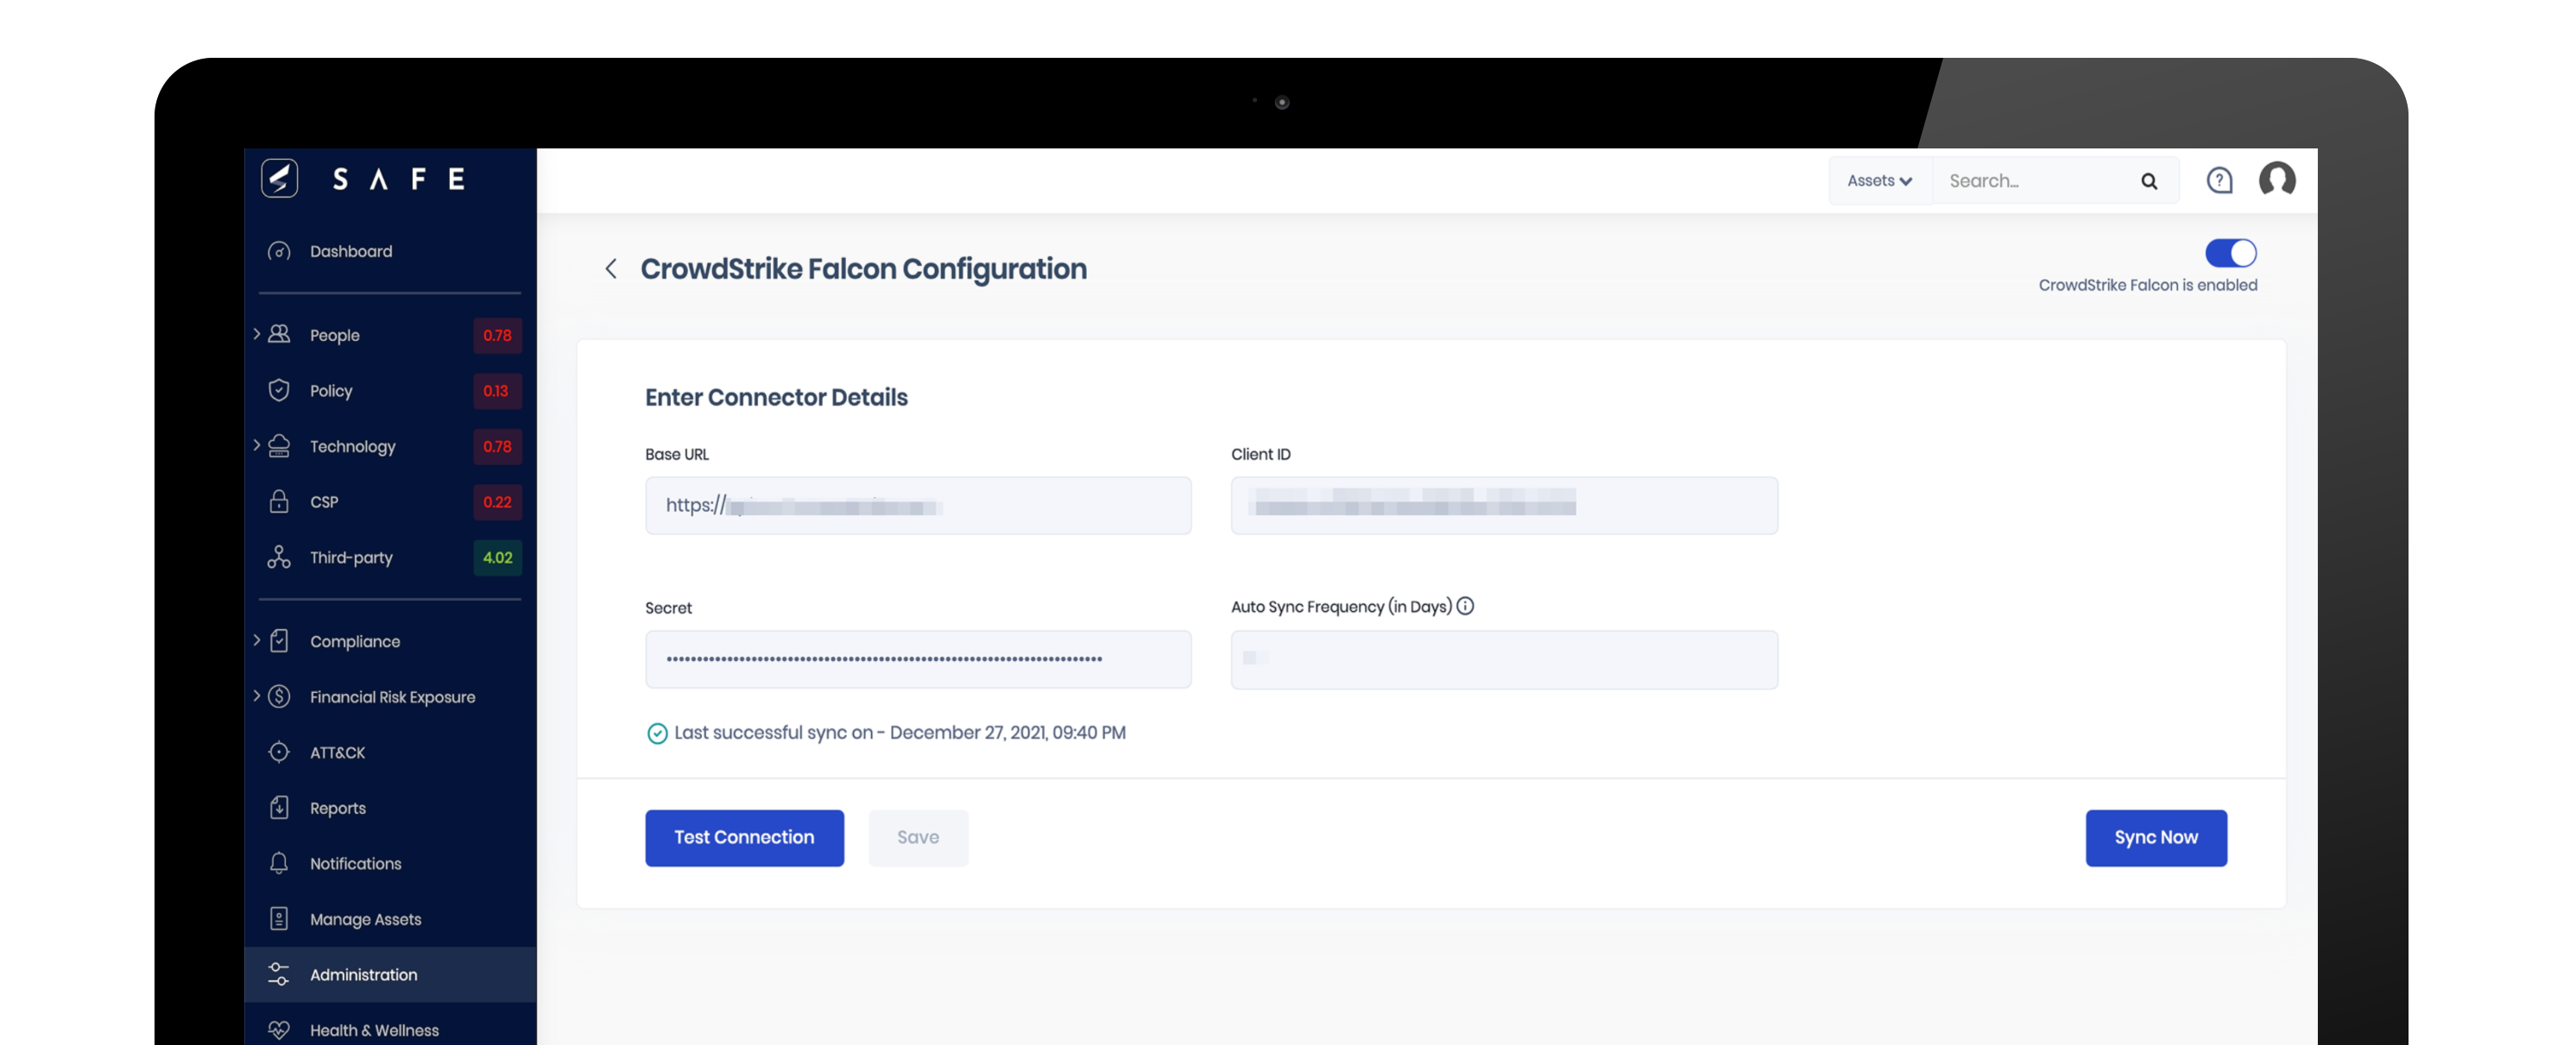The image size is (2576, 1045).
Task: Open the Manage Assets menu item
Action: pyautogui.click(x=390, y=918)
